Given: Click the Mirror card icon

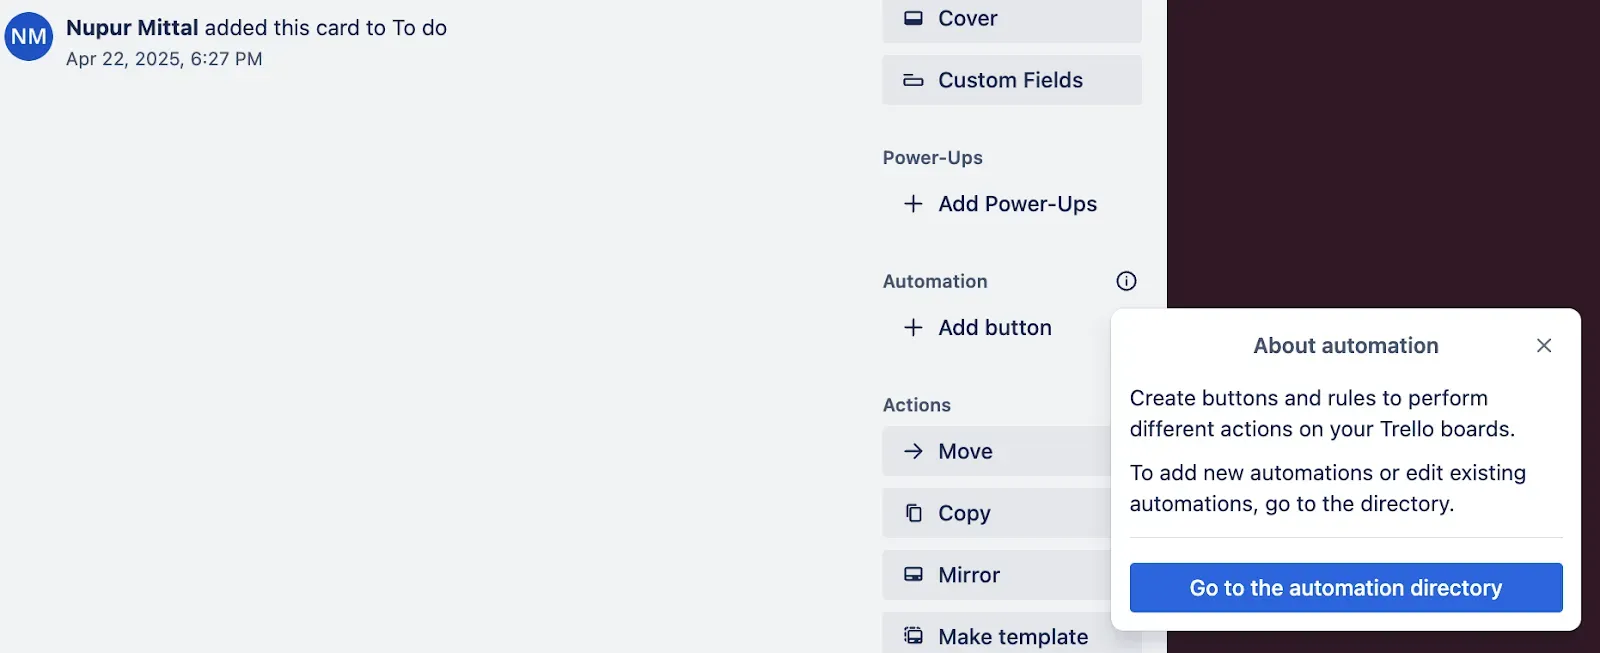Looking at the screenshot, I should (913, 575).
